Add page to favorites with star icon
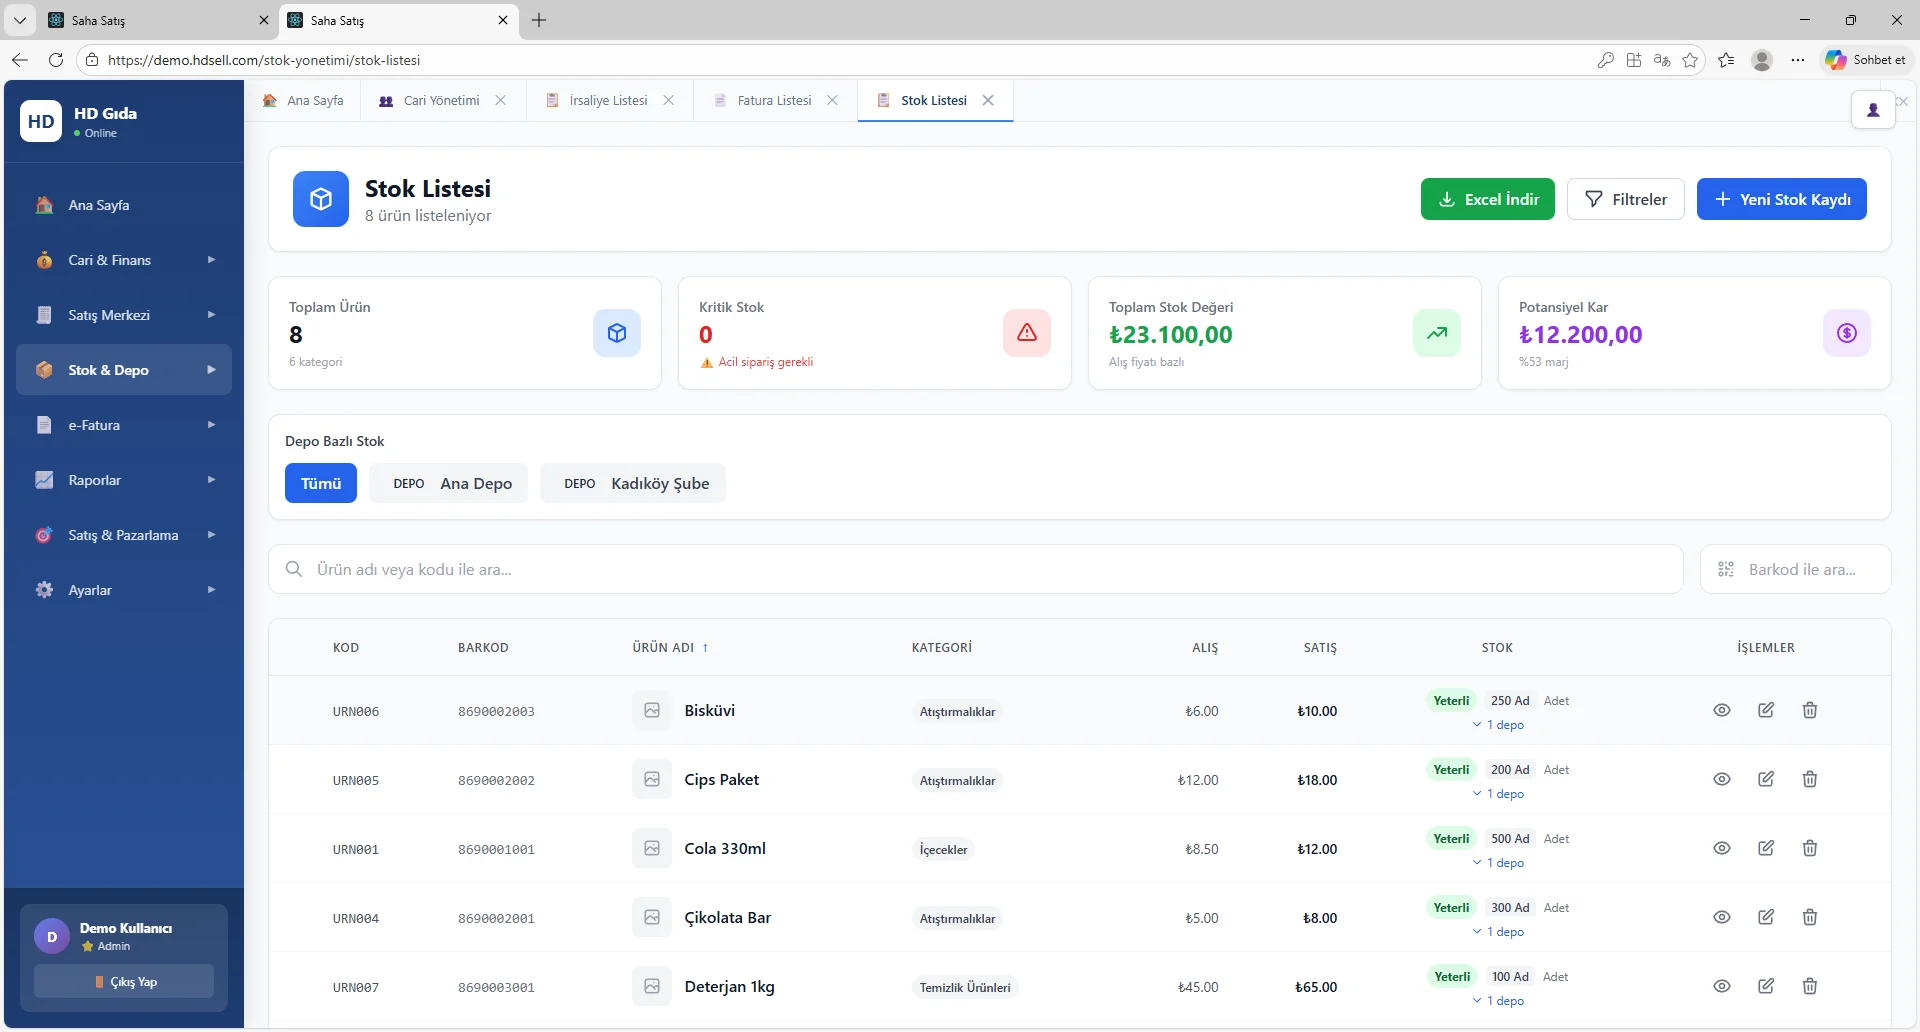This screenshot has height=1032, width=1920. pyautogui.click(x=1690, y=60)
